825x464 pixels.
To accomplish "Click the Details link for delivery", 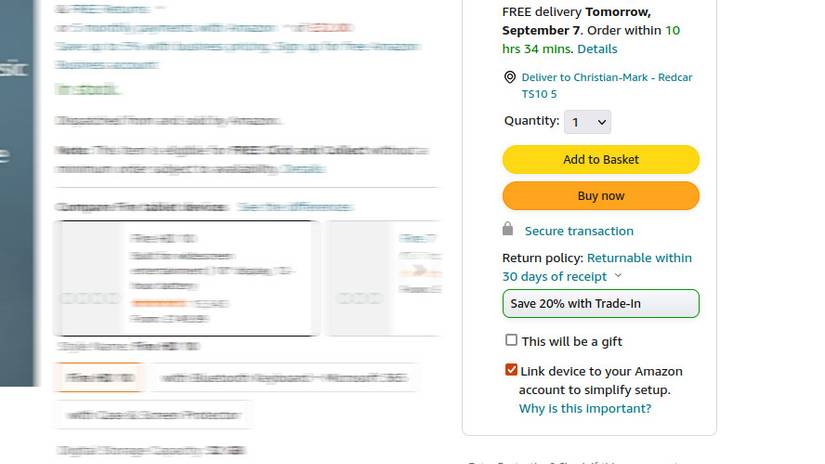I will pyautogui.click(x=597, y=49).
